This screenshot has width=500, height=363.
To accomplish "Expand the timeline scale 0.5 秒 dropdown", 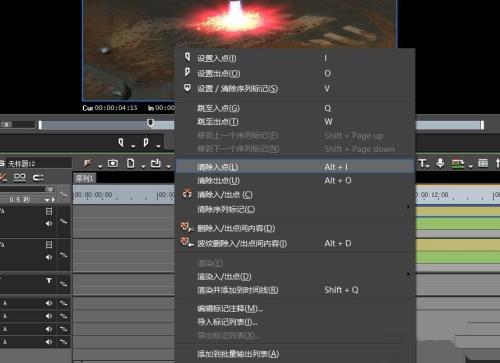I will (x=47, y=200).
